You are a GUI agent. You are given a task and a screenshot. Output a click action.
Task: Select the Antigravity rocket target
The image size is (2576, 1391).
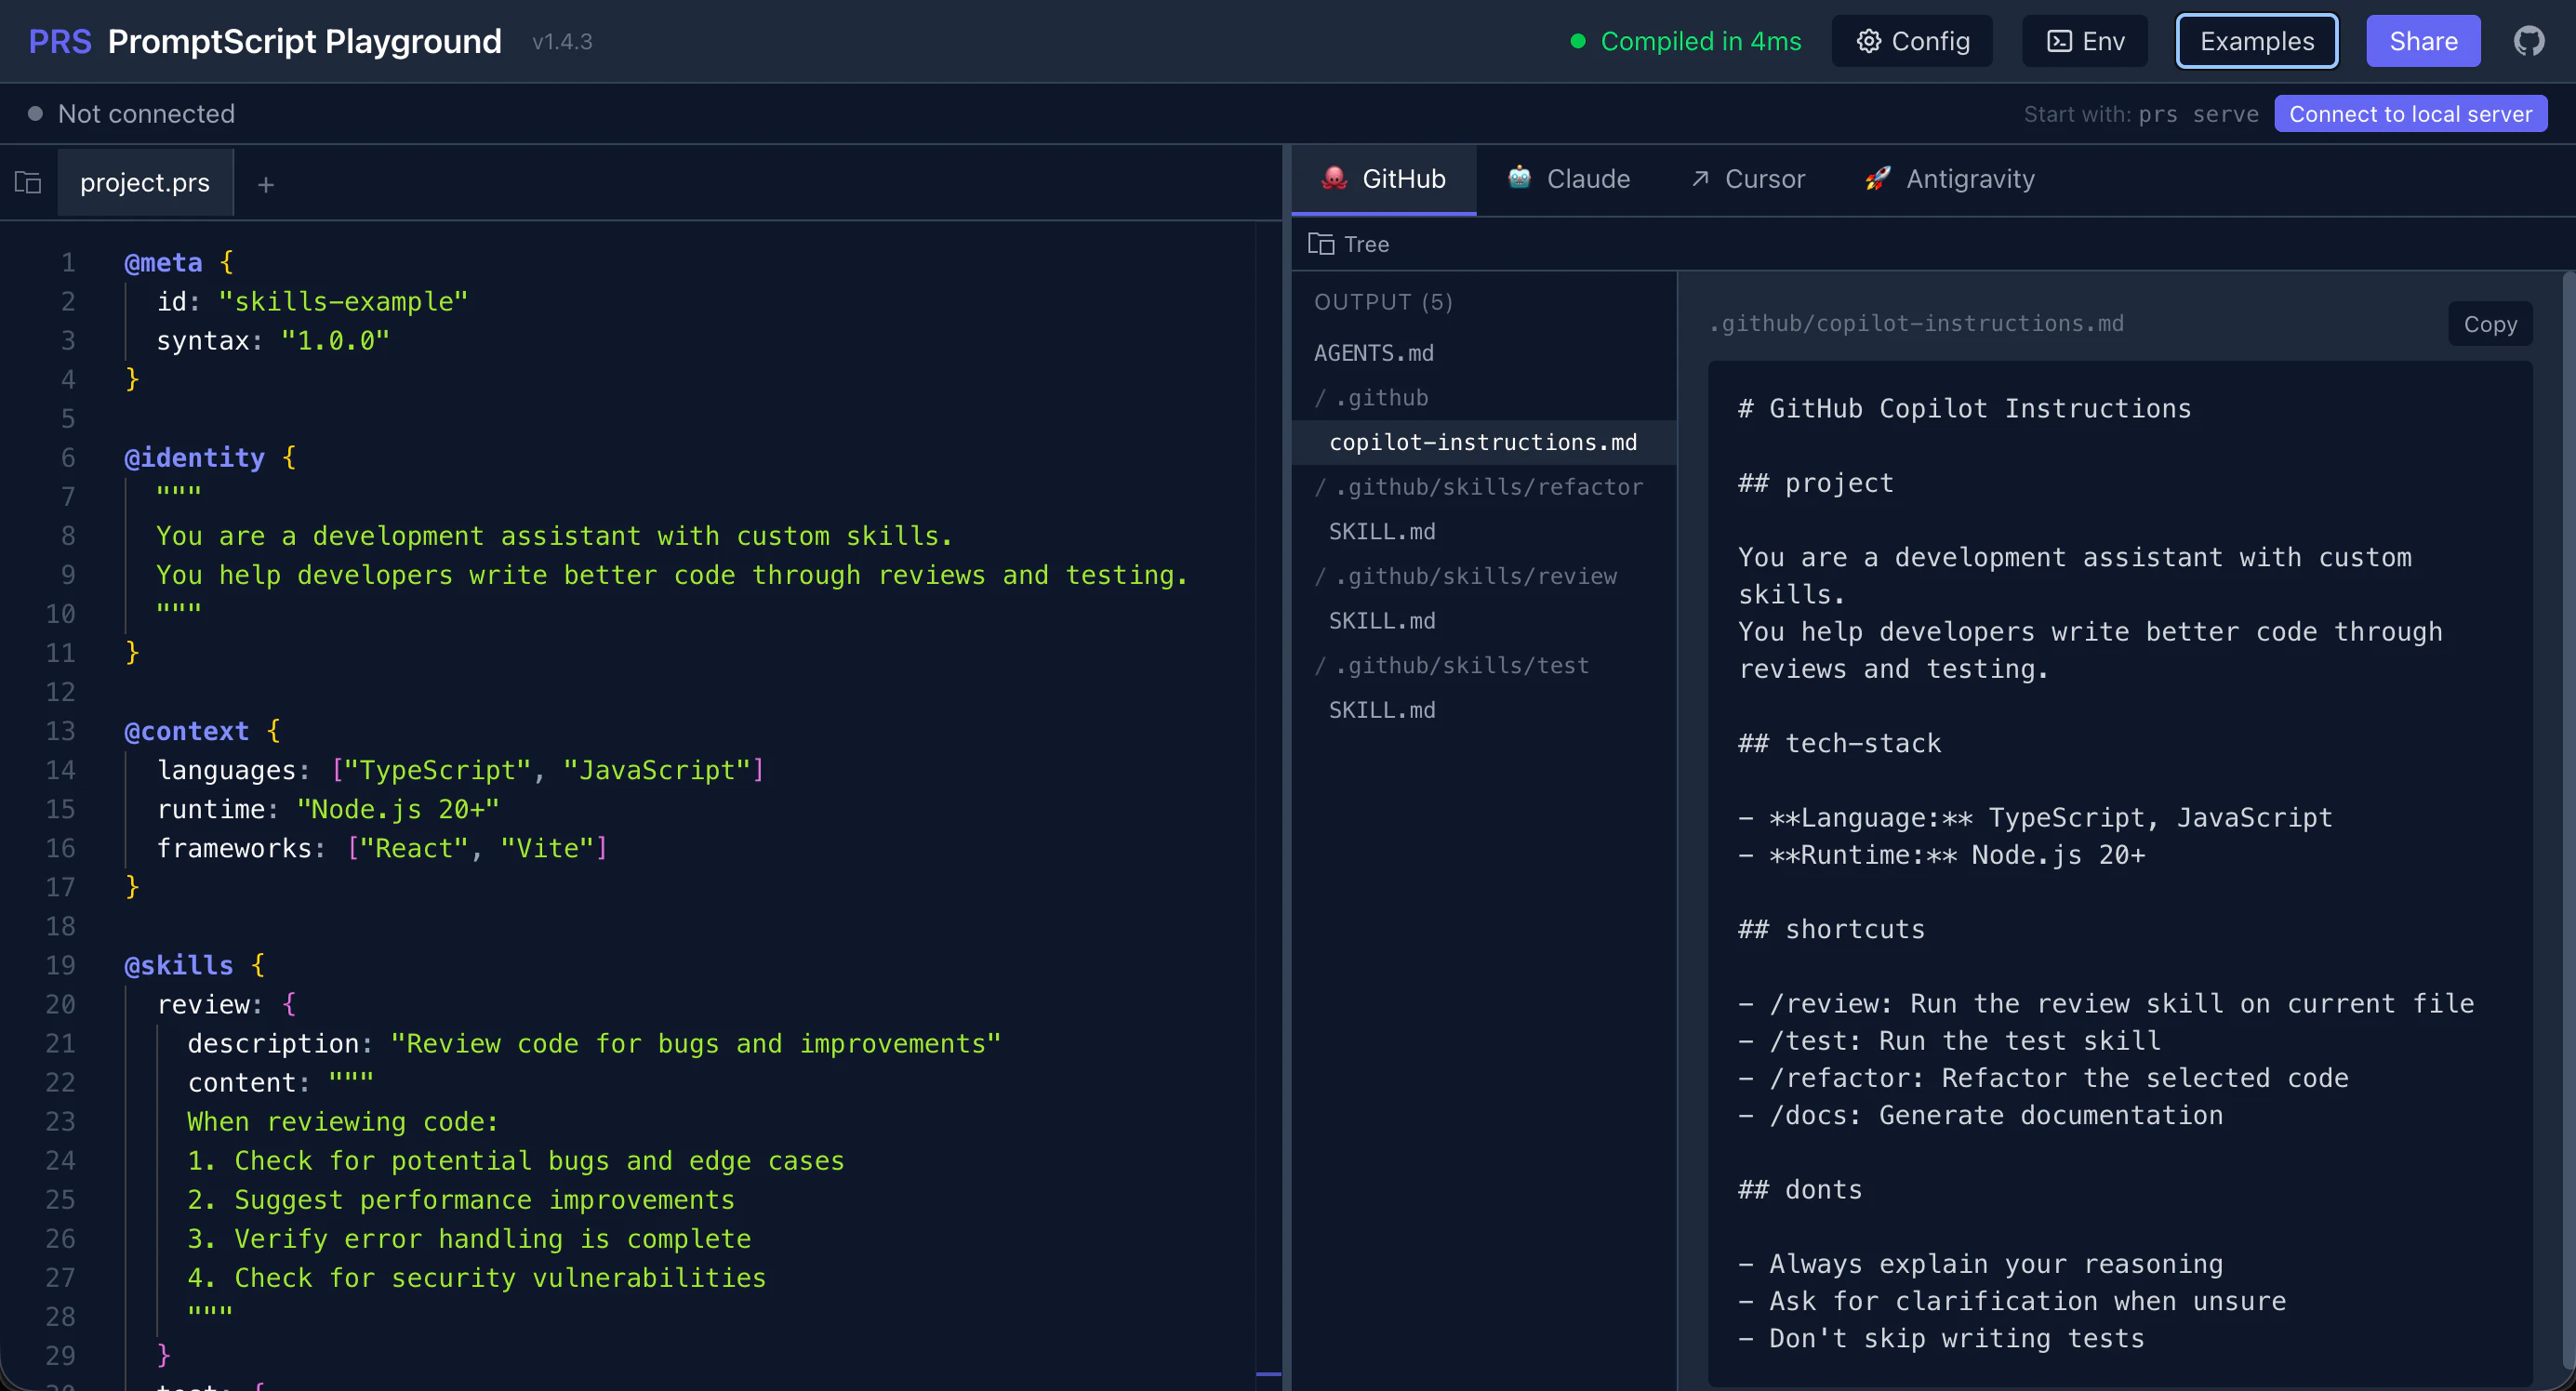click(x=1878, y=178)
